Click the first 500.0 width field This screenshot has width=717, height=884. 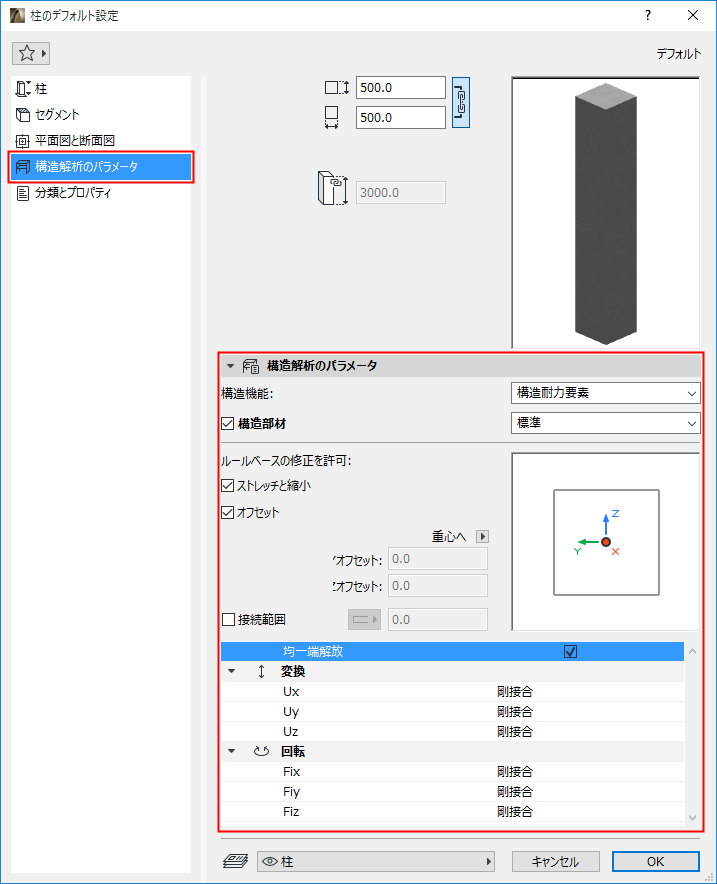[x=401, y=87]
